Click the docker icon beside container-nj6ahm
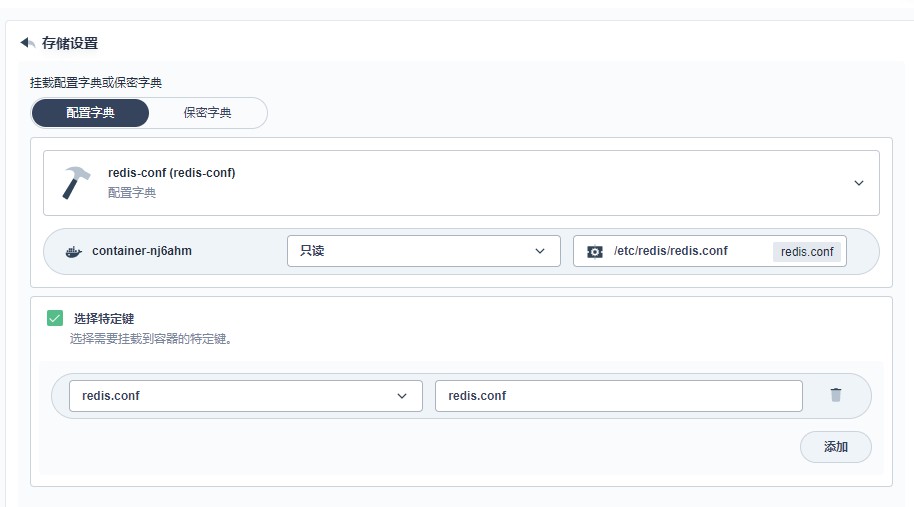914x507 pixels. (x=73, y=252)
